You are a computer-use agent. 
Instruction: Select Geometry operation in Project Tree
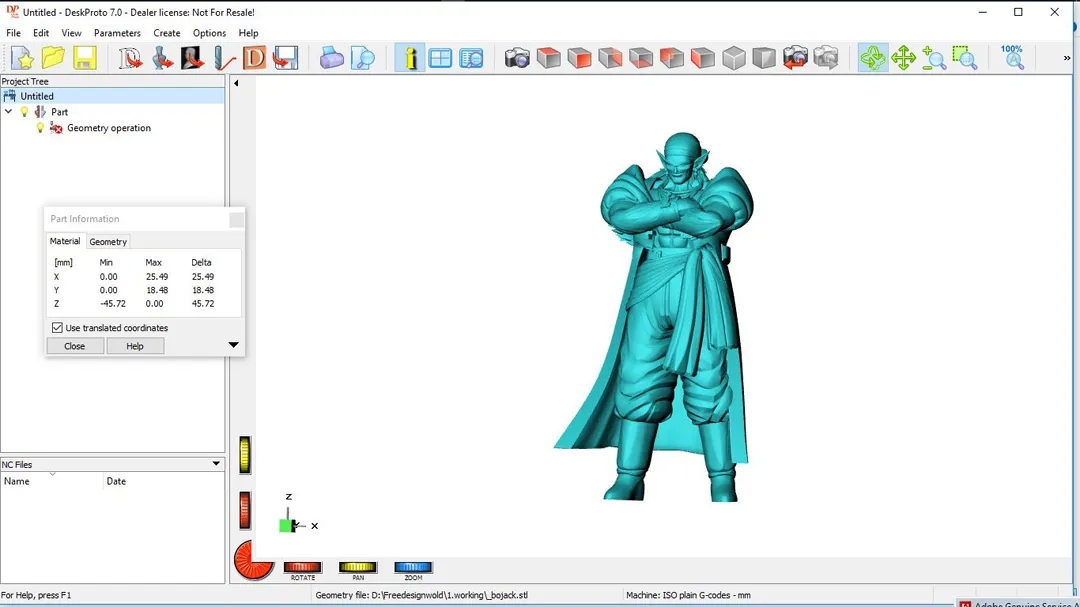tap(109, 127)
